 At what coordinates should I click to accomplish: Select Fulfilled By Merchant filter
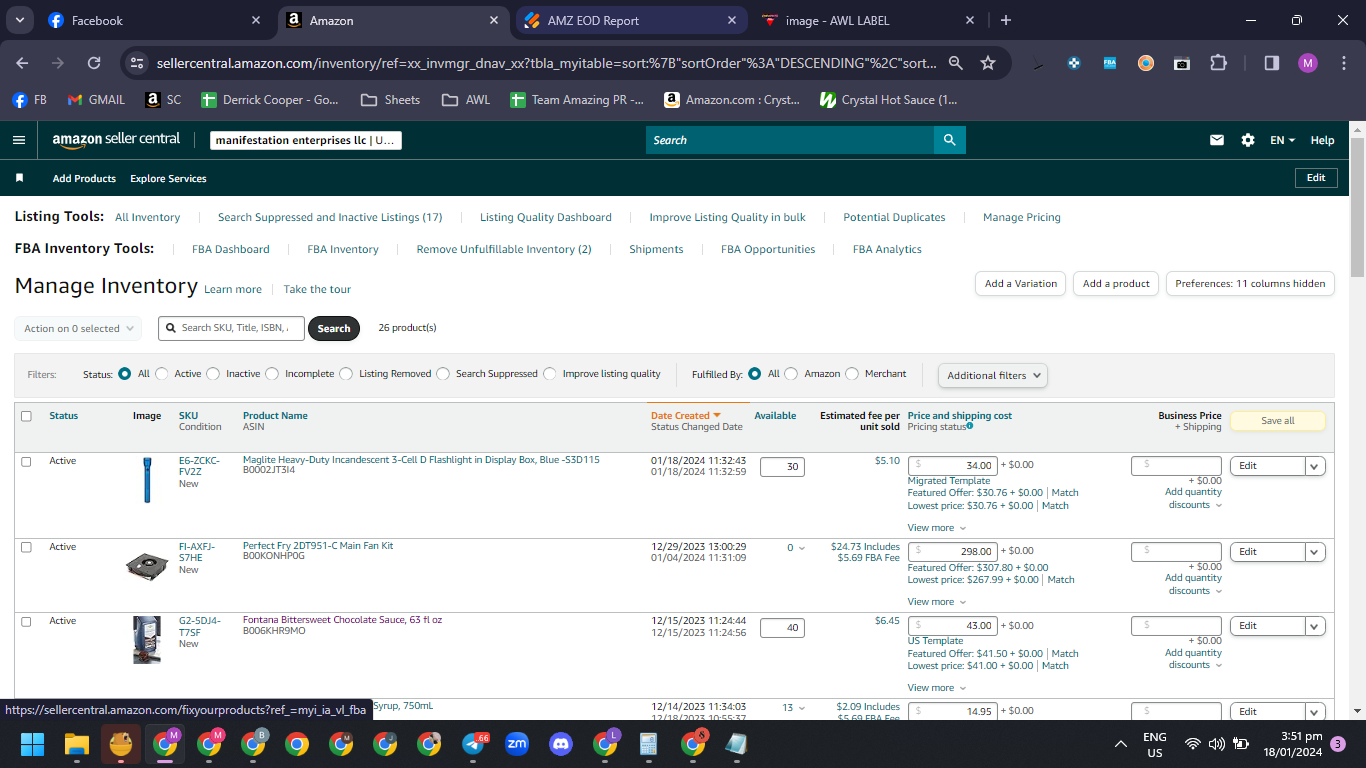coord(852,374)
